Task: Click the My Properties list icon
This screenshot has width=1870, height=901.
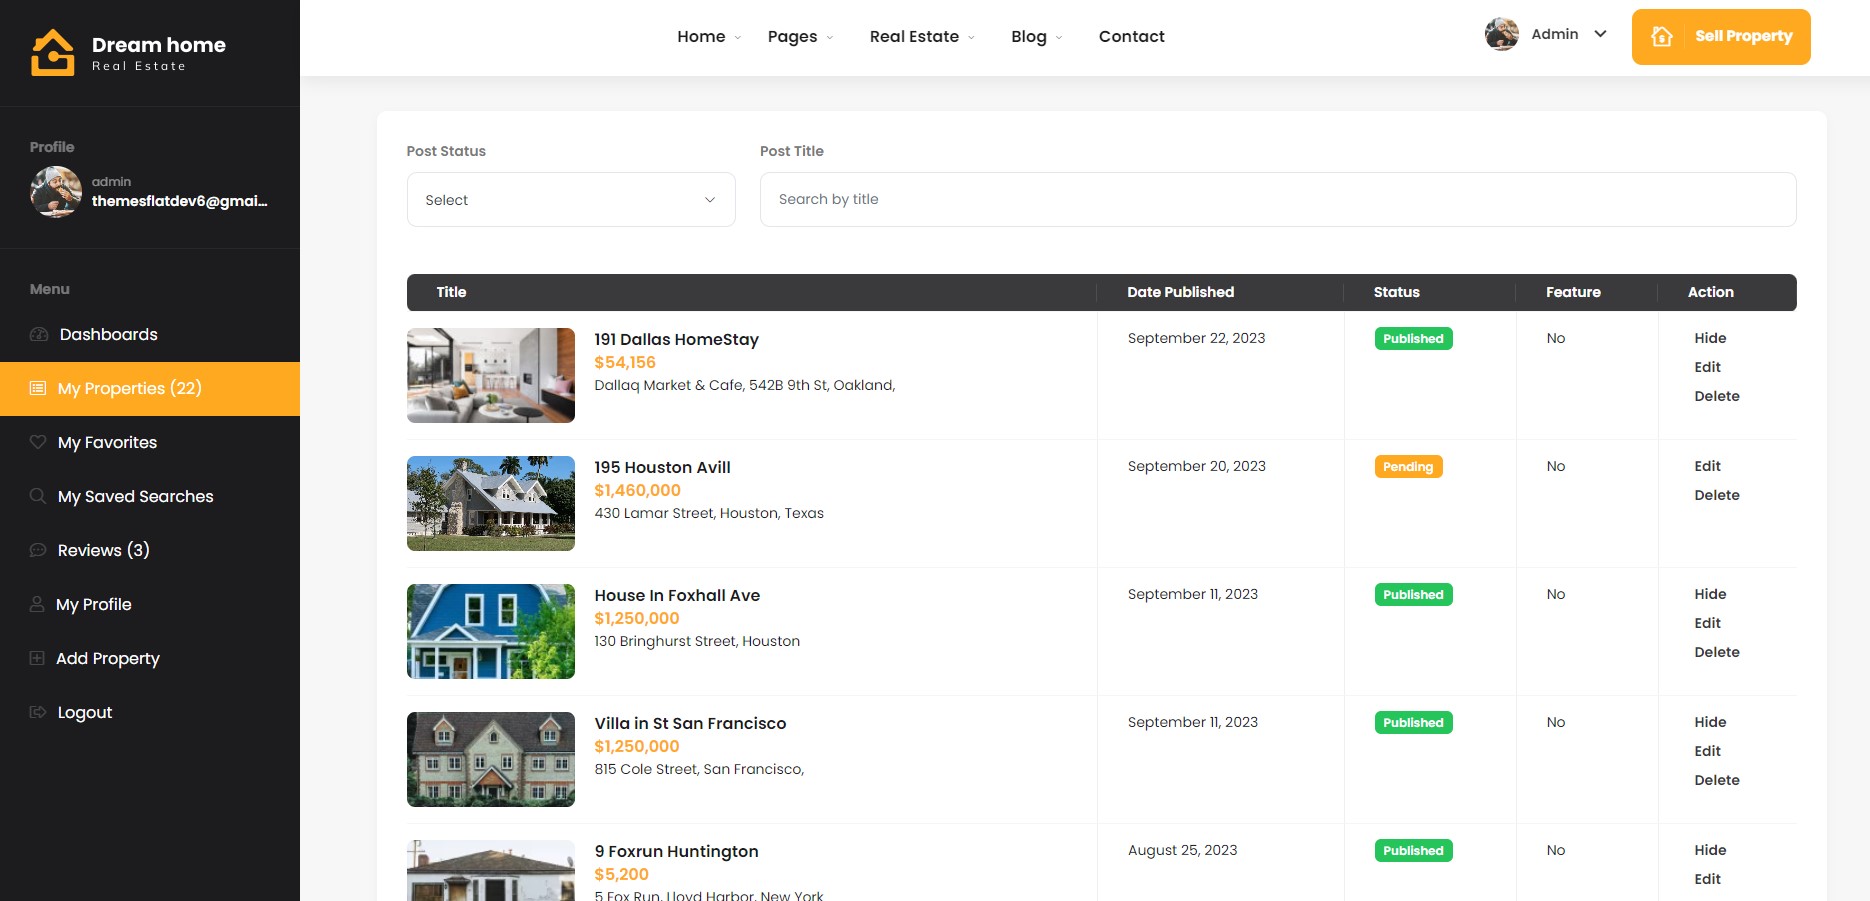Action: tap(38, 388)
